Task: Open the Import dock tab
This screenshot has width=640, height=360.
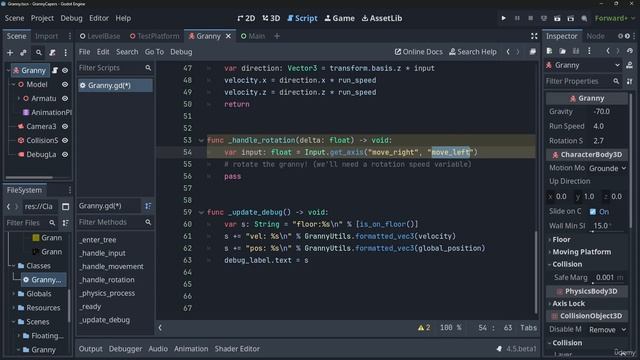Action: (x=47, y=36)
